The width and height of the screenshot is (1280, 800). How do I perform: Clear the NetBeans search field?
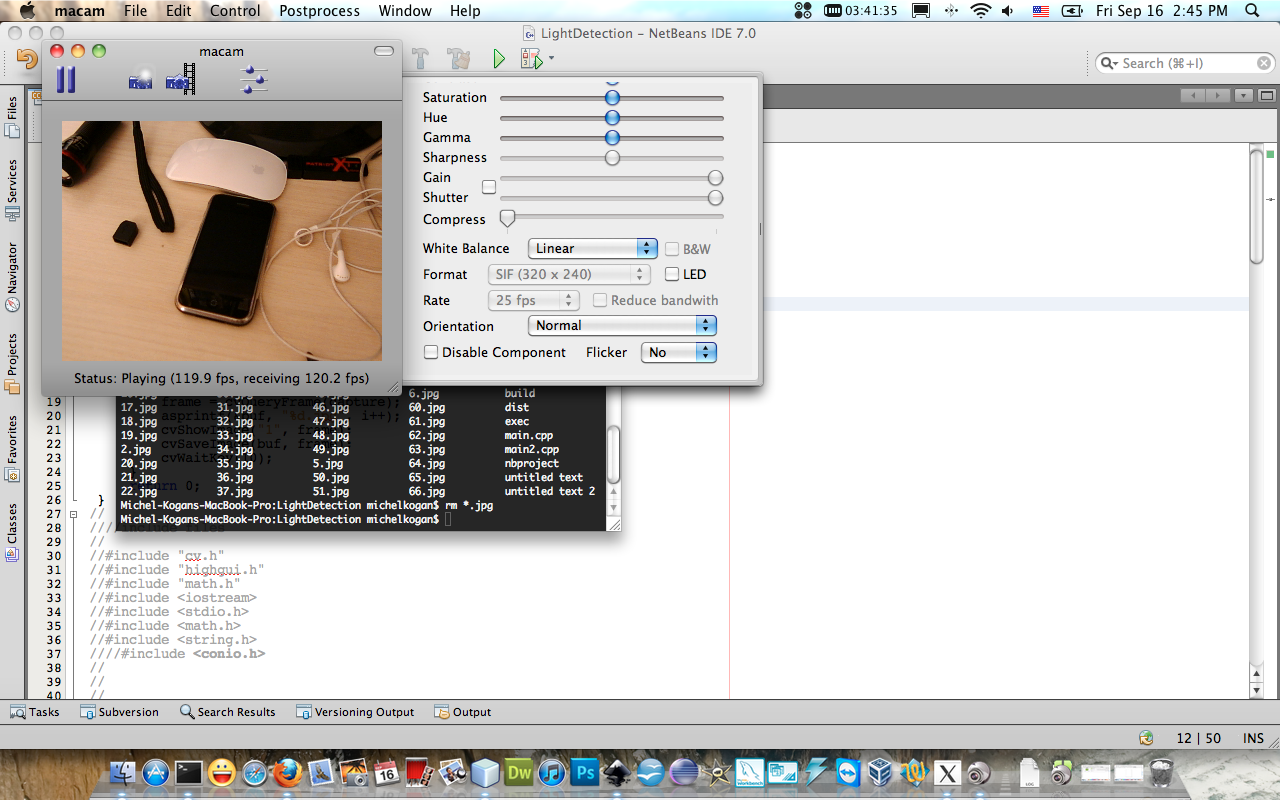pos(1264,63)
